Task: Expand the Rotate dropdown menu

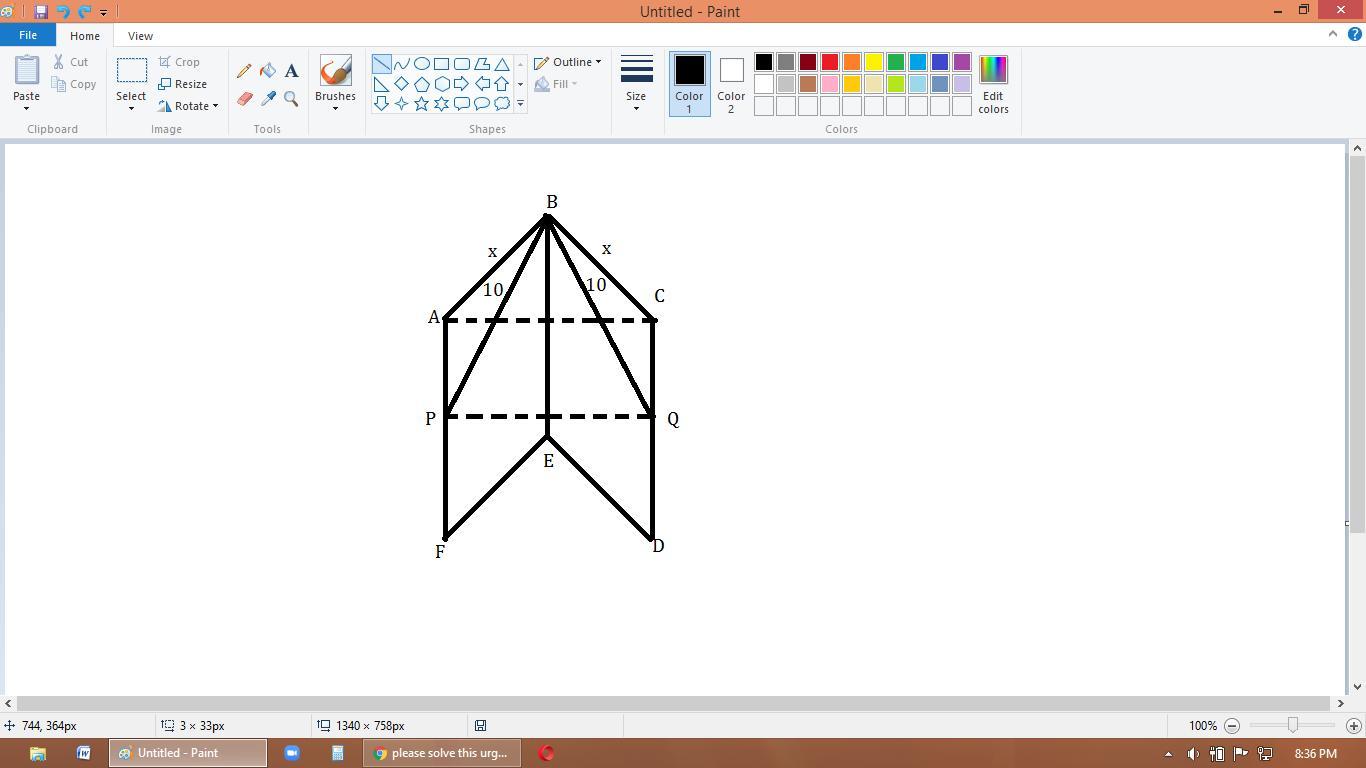Action: click(x=188, y=106)
